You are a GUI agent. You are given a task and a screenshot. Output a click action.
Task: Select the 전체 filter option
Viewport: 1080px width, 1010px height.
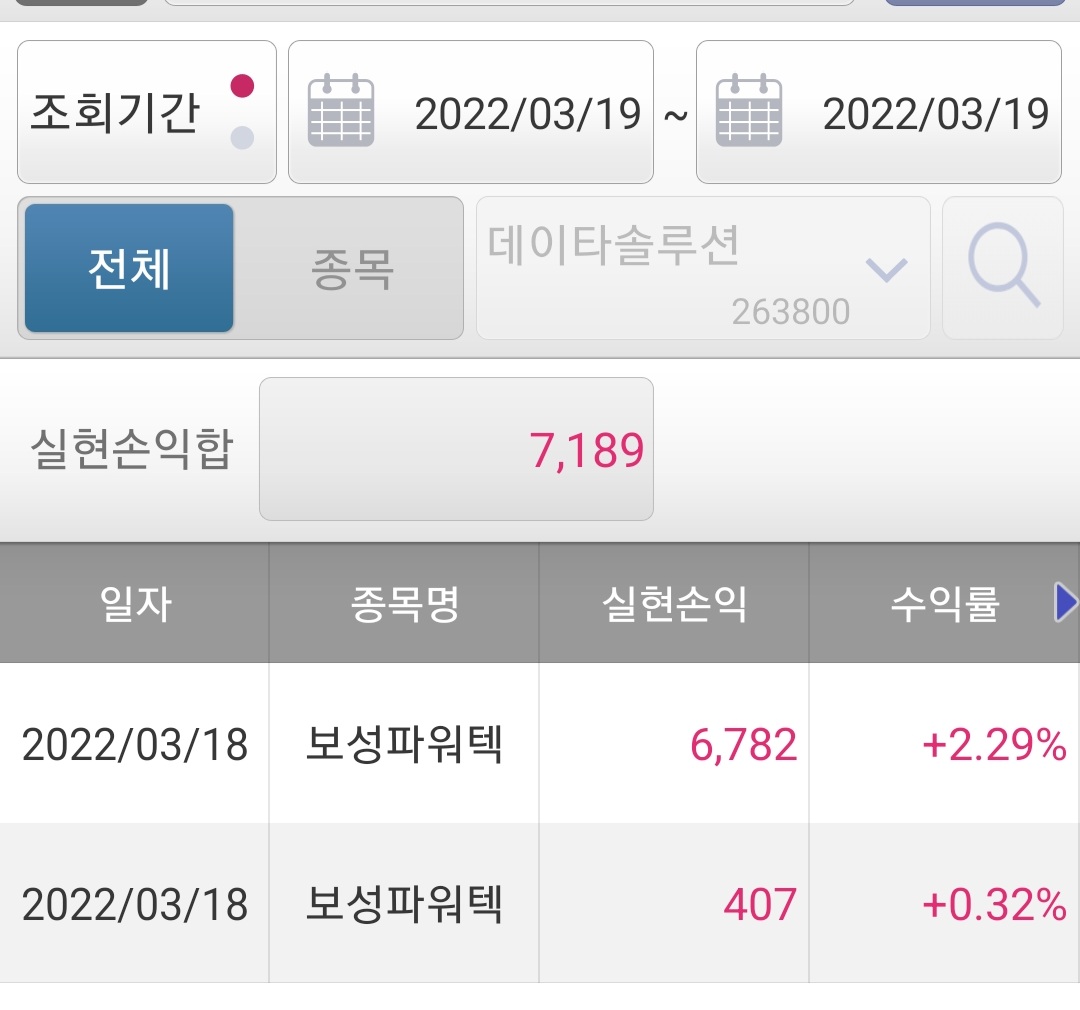(128, 268)
